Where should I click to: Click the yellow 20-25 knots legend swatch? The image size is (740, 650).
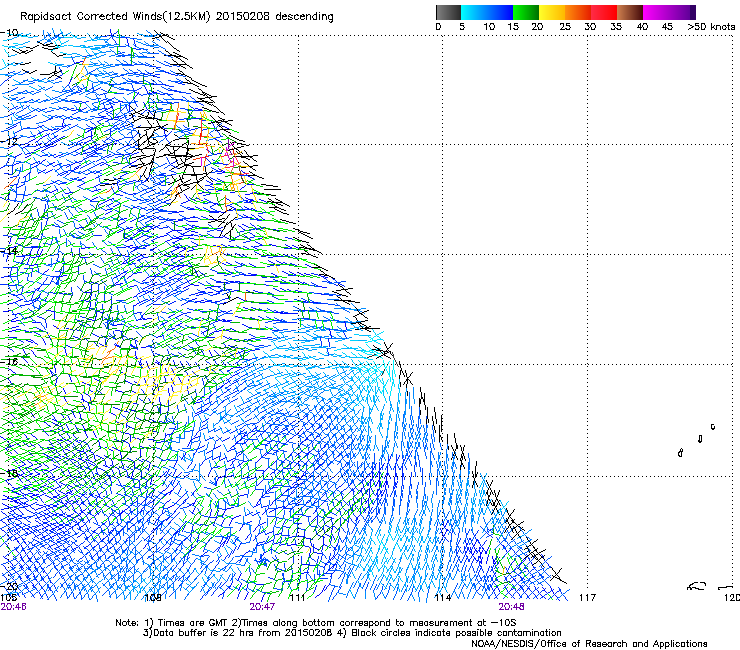coord(552,12)
